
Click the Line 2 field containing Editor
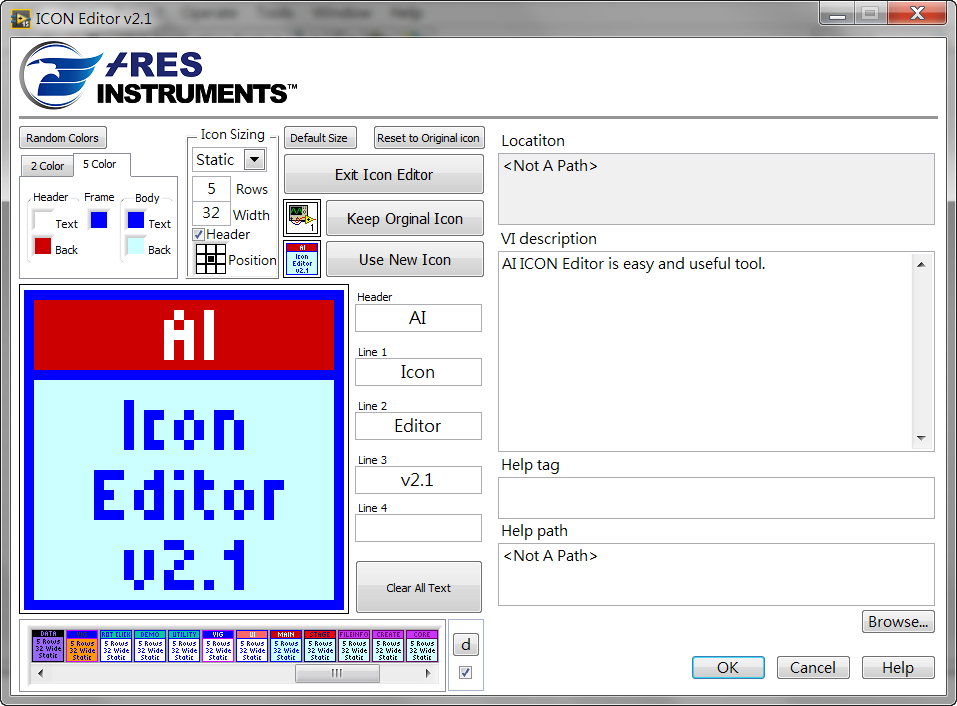pos(418,426)
